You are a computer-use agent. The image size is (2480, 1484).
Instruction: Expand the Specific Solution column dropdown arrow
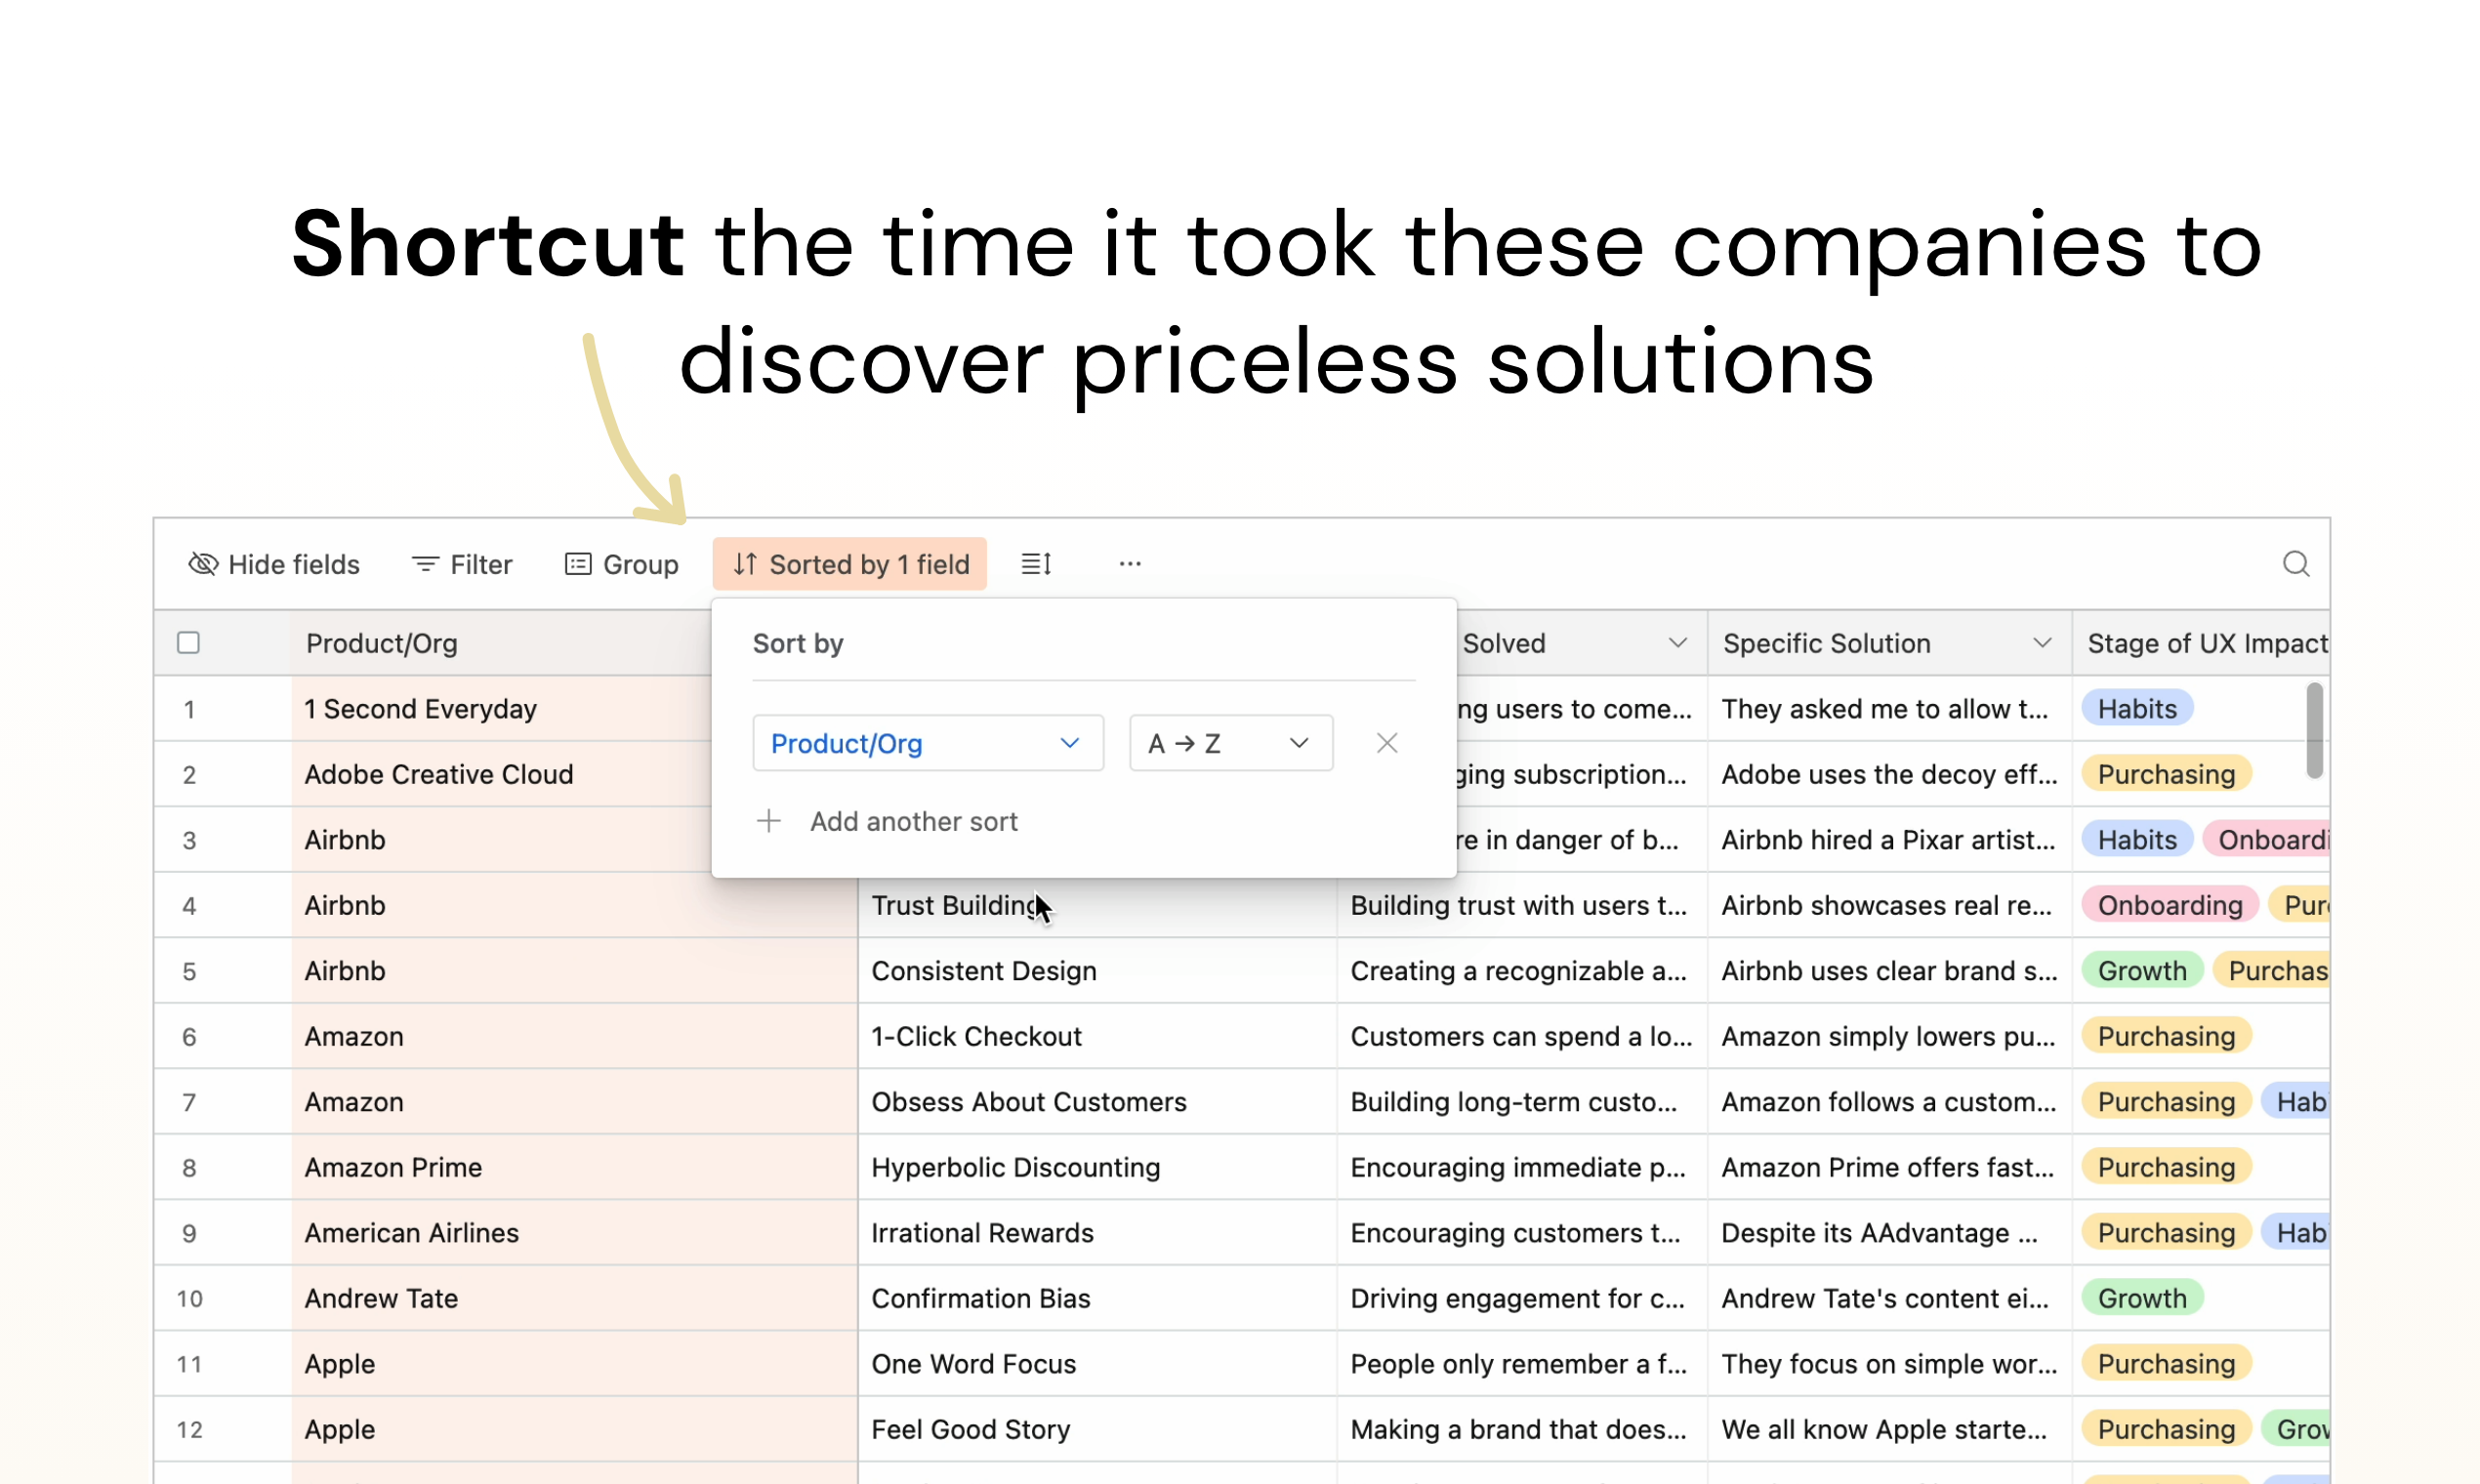pos(2042,643)
